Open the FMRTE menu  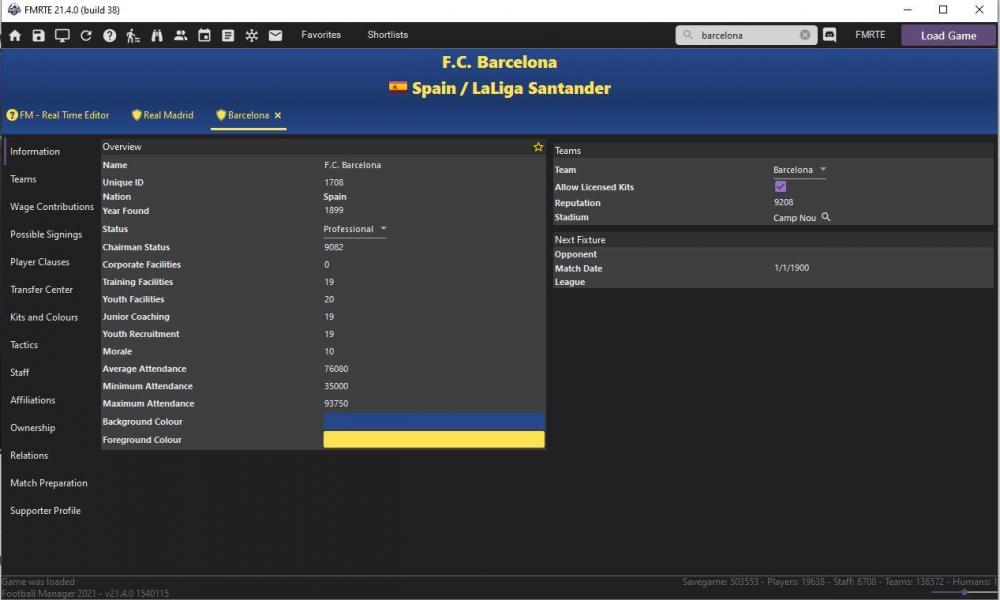[x=871, y=35]
